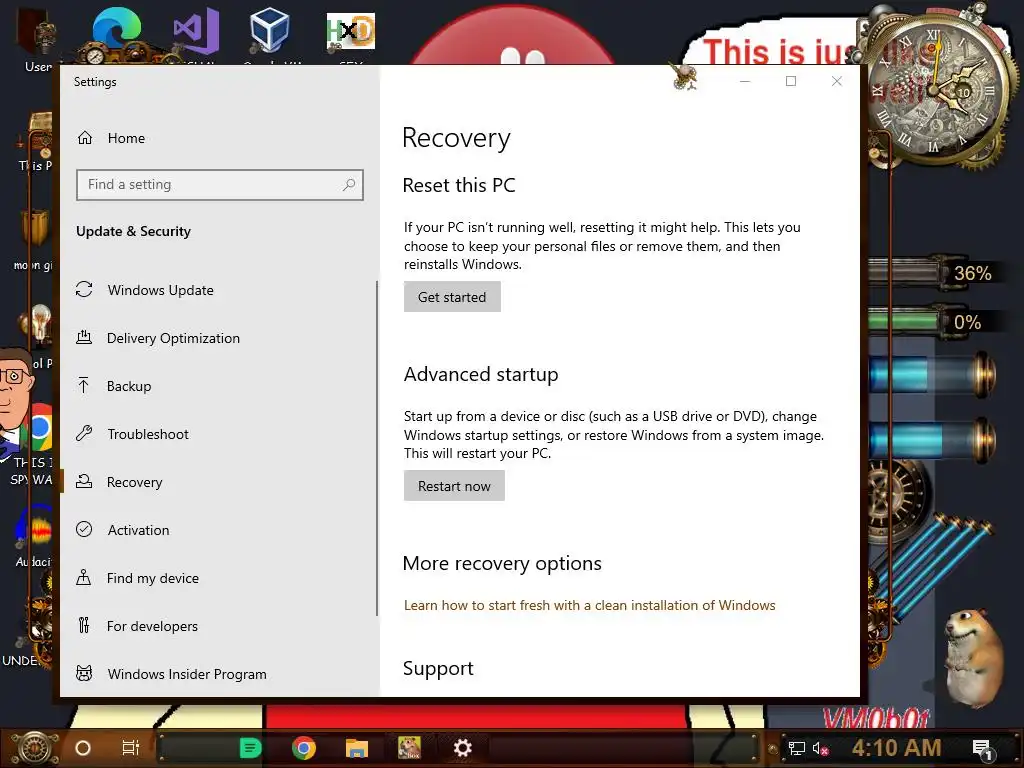The width and height of the screenshot is (1024, 768).
Task: Click the search magnifier in Find a setting
Action: (x=349, y=185)
